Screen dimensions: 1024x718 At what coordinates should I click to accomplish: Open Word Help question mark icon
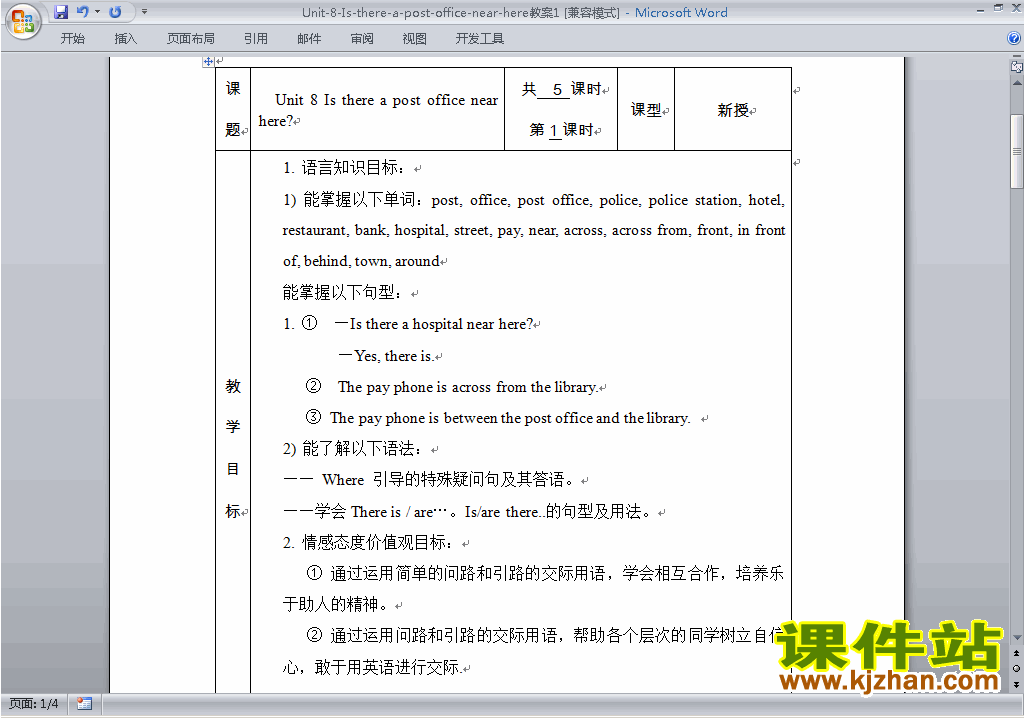[1014, 39]
